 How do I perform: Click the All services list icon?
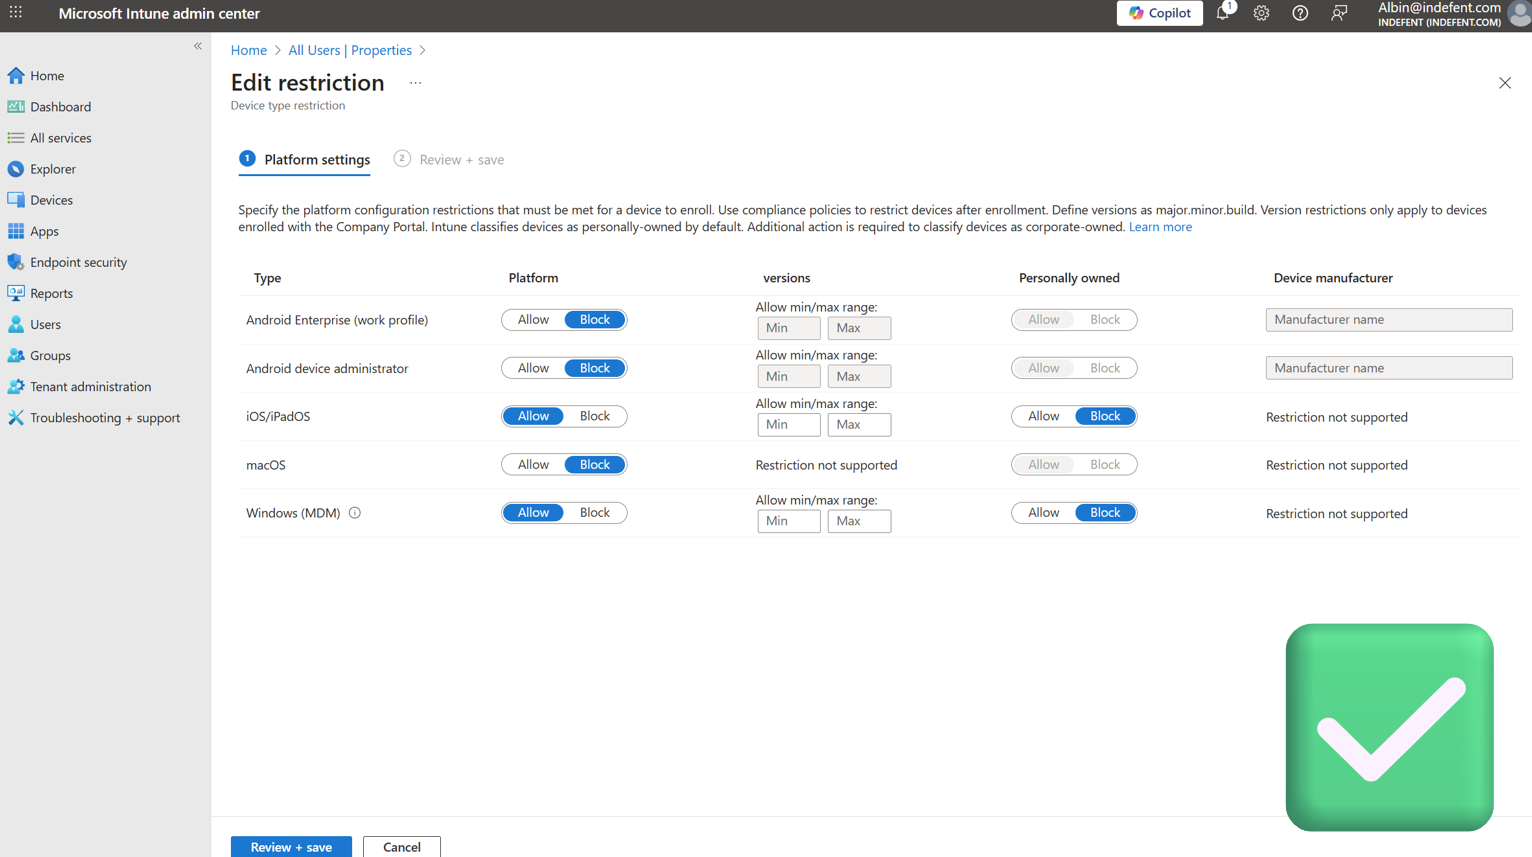16,137
